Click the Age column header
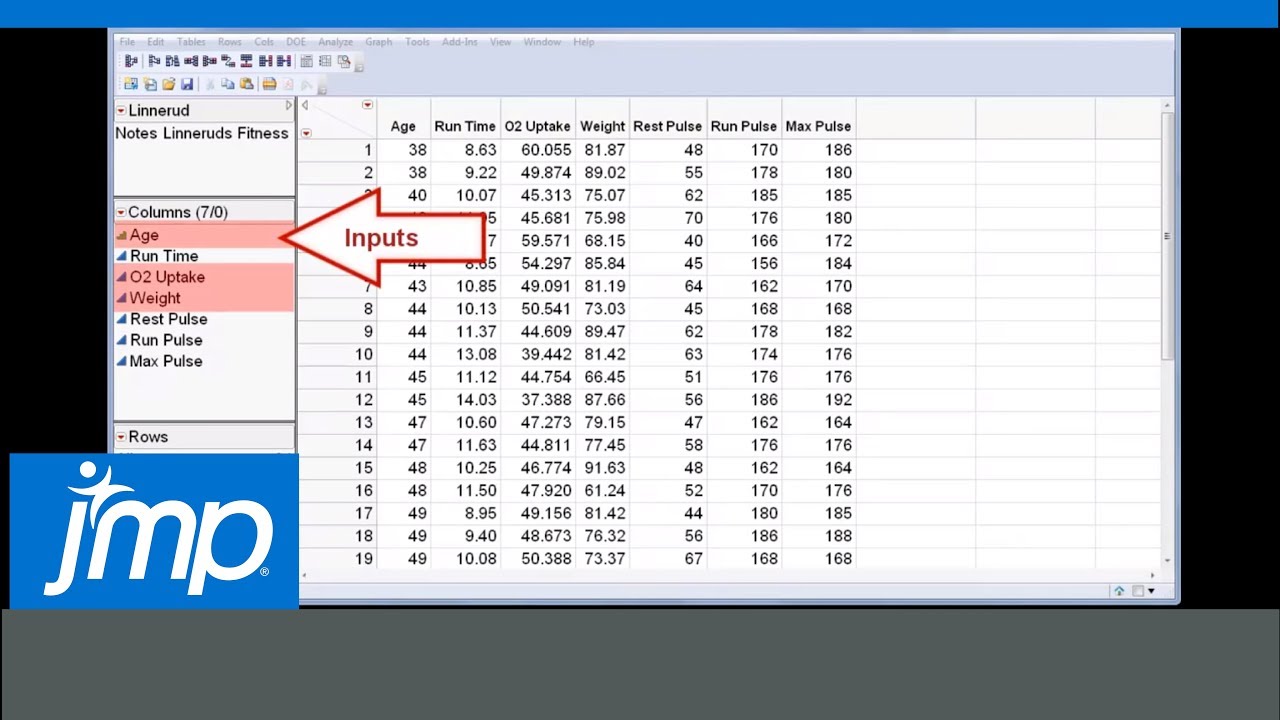Image resolution: width=1280 pixels, height=720 pixels. (403, 126)
